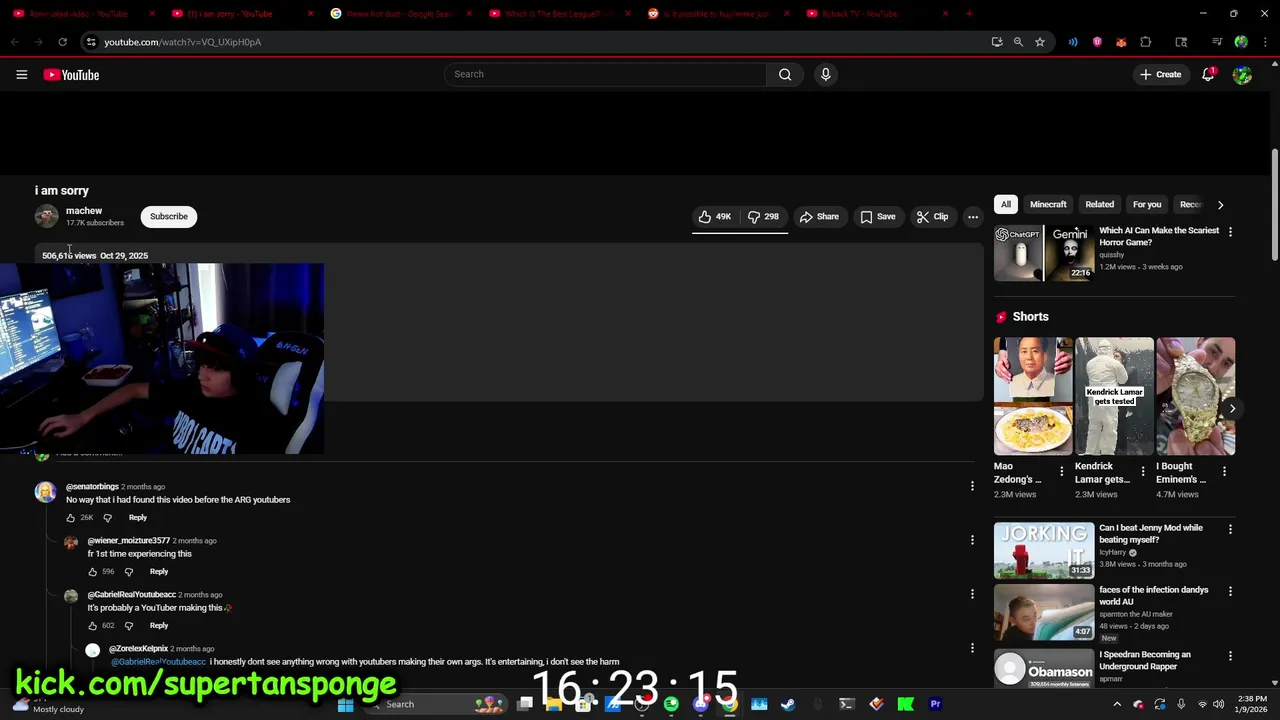Open machew channel avatar
Screen dimensions: 1280x720
pos(46,216)
